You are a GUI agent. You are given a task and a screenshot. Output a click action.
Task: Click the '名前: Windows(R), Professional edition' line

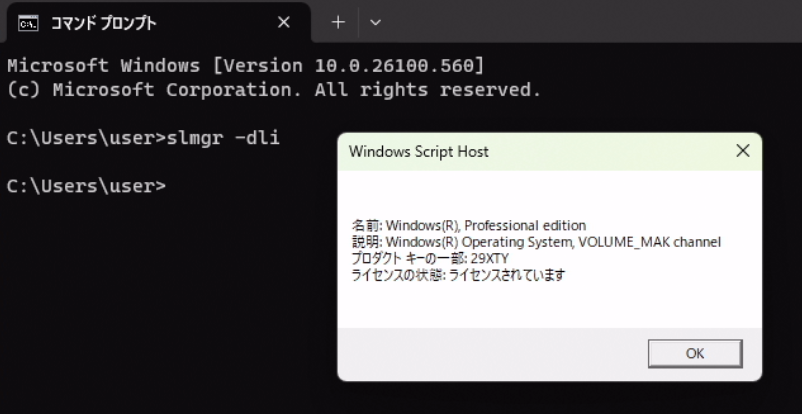pos(469,225)
